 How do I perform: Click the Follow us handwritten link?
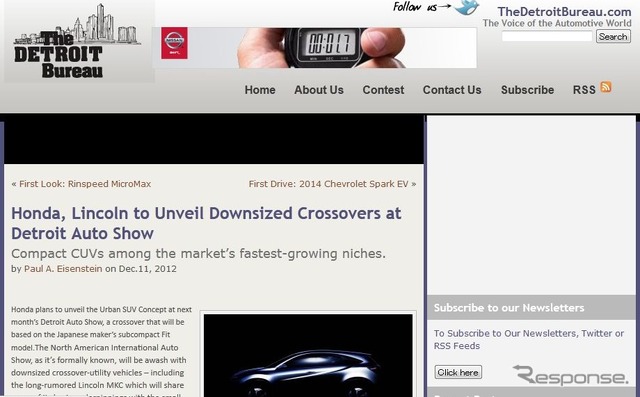coord(421,7)
